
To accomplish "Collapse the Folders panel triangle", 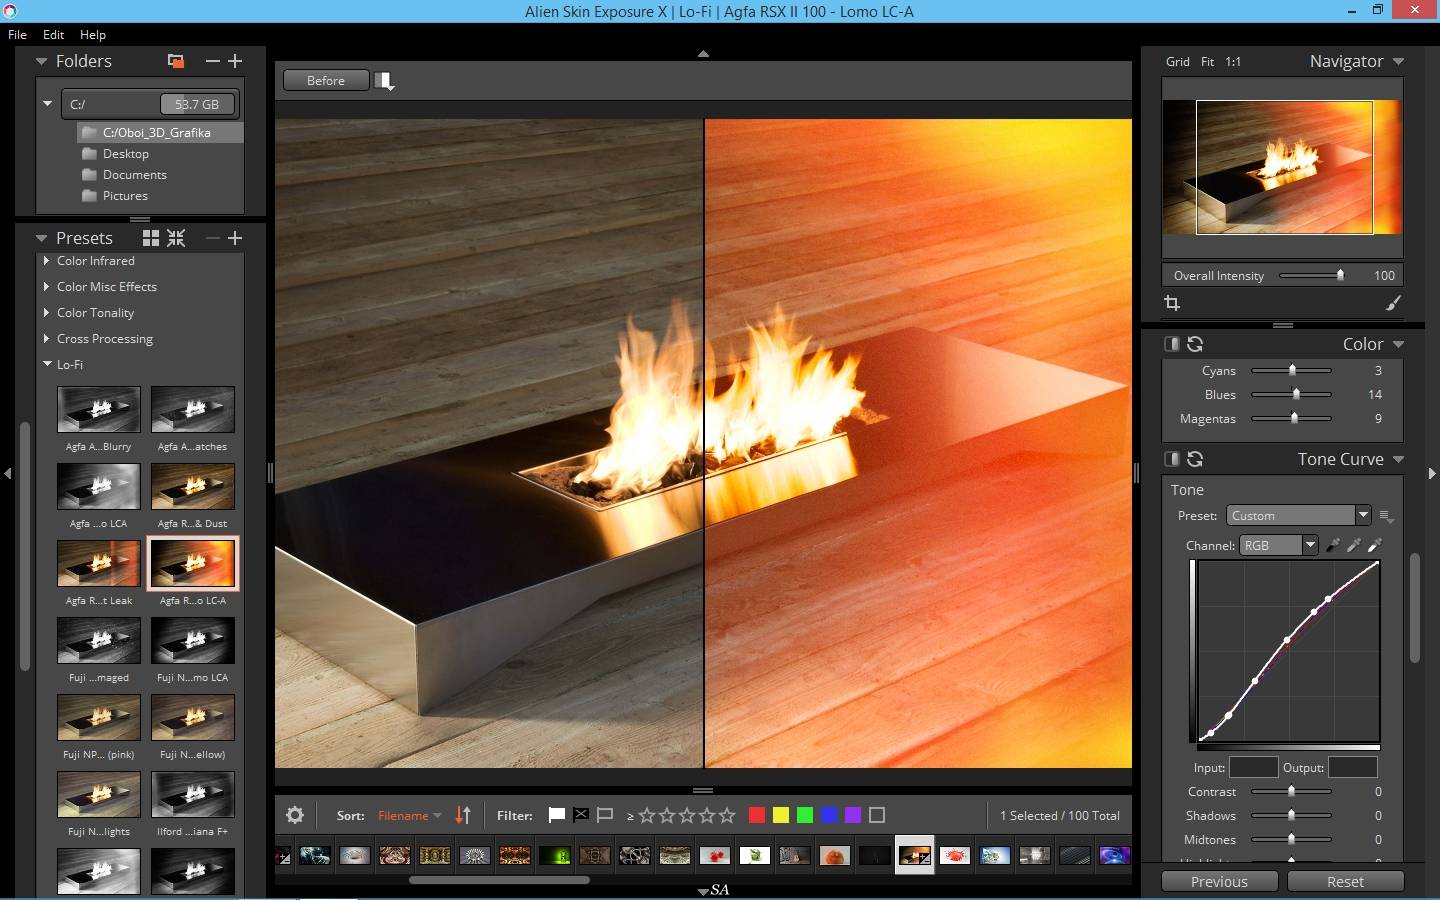I will click(x=41, y=61).
